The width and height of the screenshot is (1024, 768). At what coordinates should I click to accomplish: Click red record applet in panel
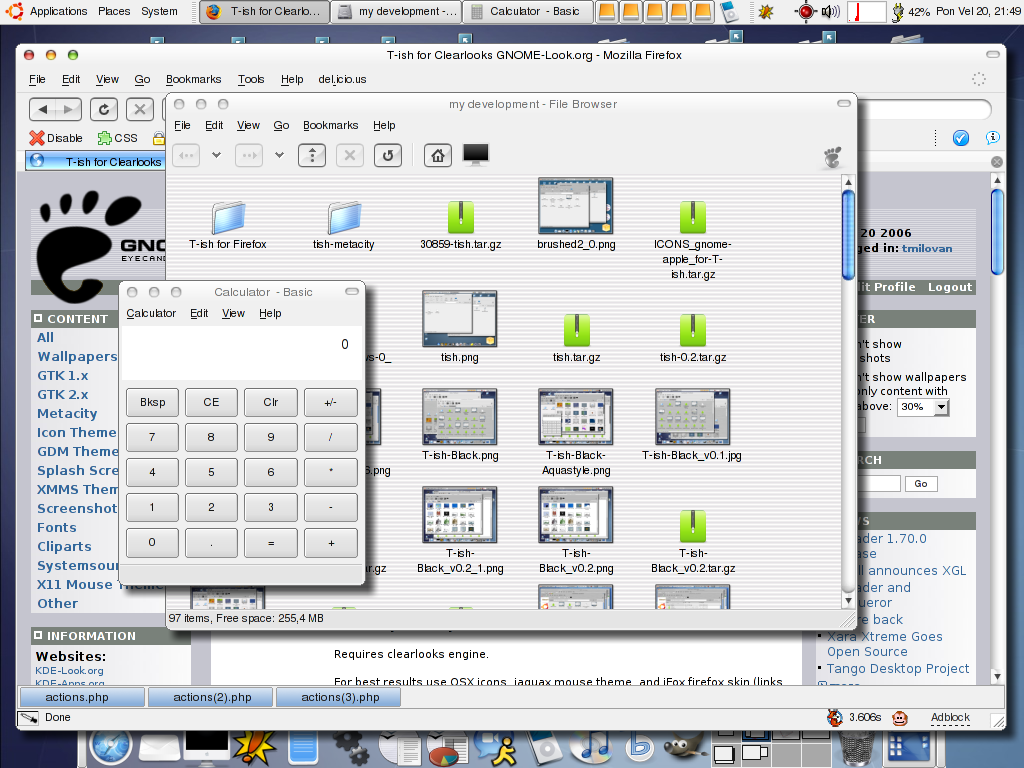pyautogui.click(x=806, y=11)
